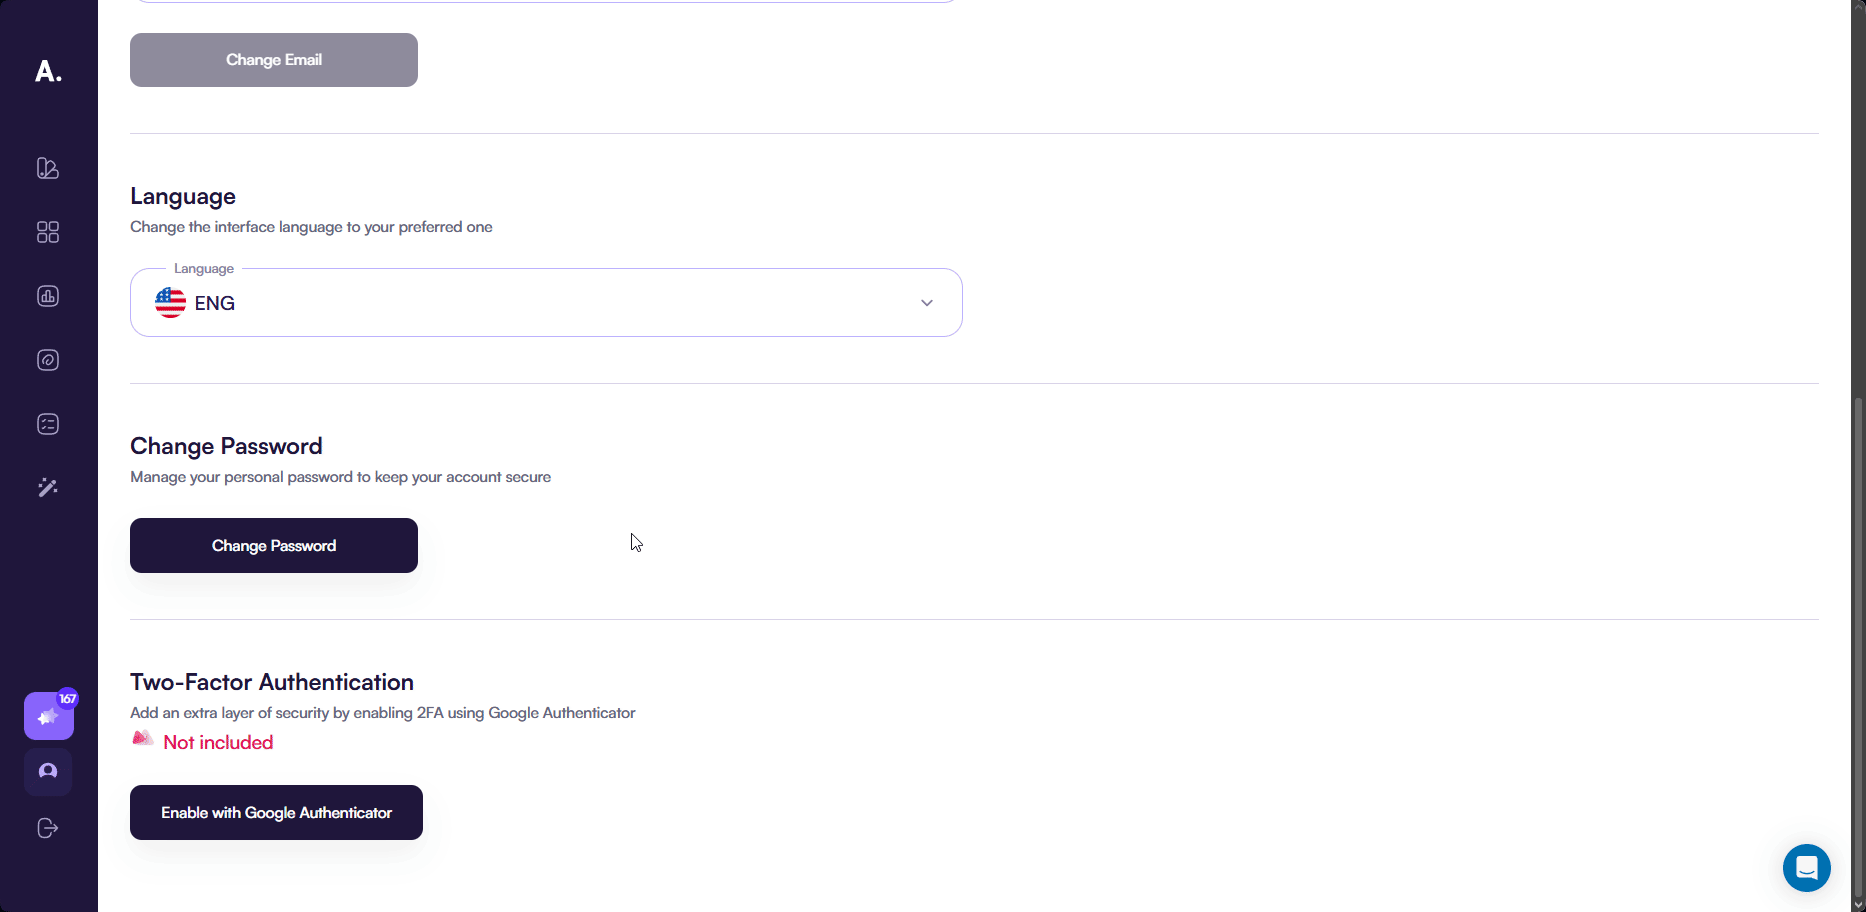Click the spiral icon in sidebar
This screenshot has height=912, width=1866.
point(48,360)
